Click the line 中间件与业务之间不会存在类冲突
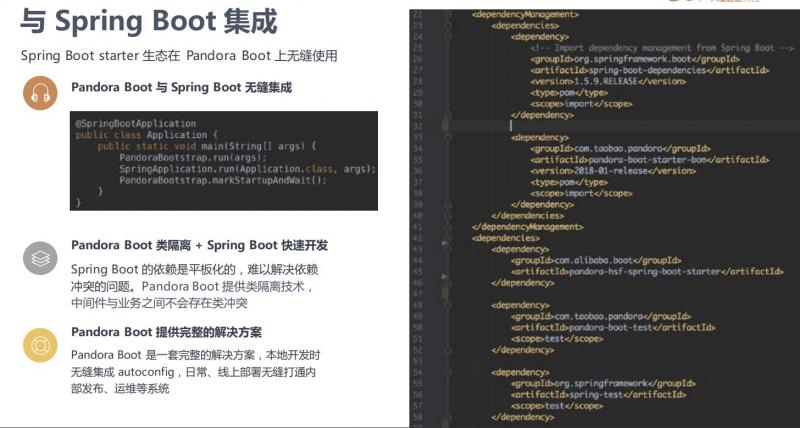800x428 pixels. click(159, 303)
